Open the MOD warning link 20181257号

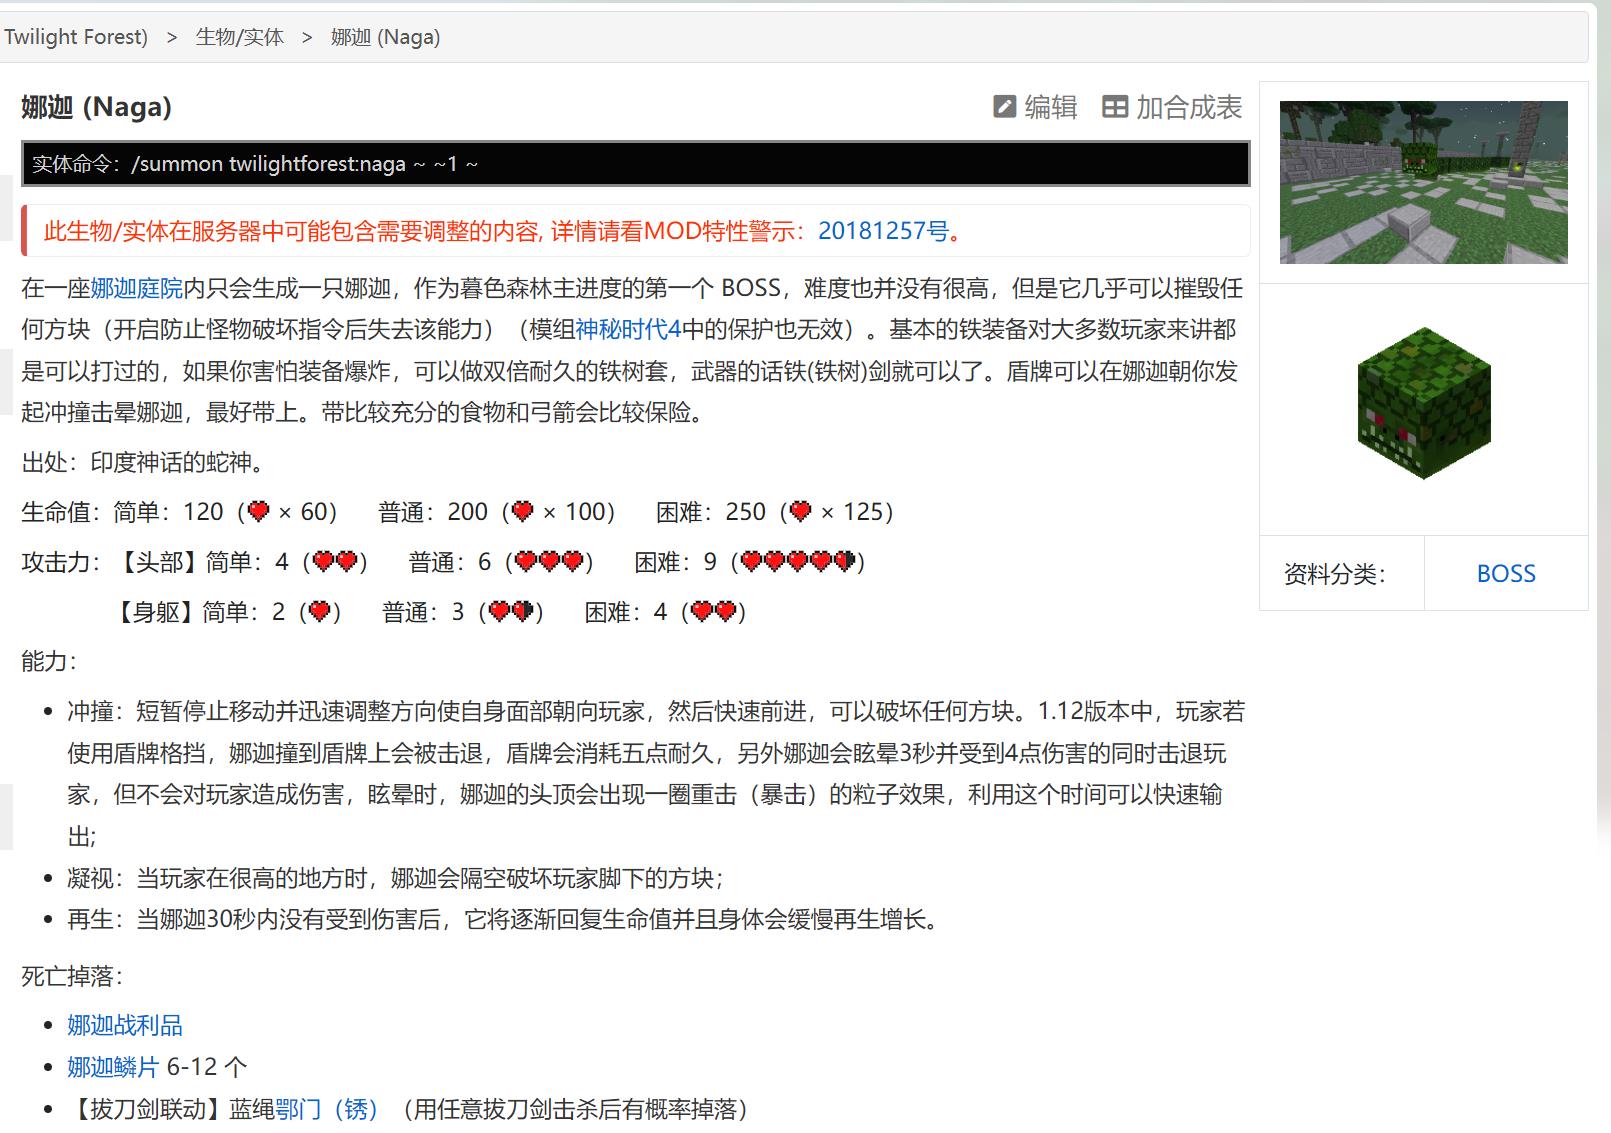(881, 230)
